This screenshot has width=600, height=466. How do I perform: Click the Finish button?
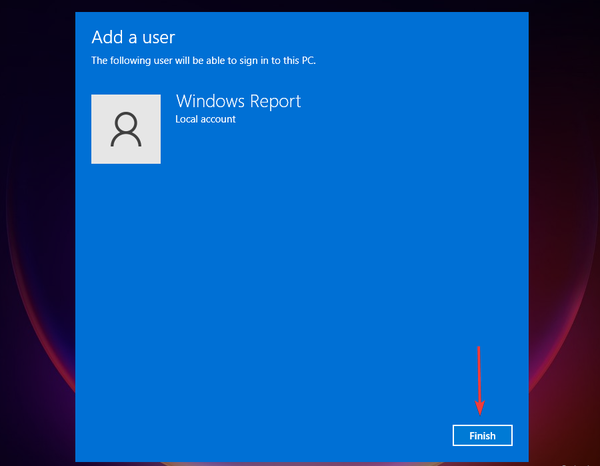tap(482, 435)
